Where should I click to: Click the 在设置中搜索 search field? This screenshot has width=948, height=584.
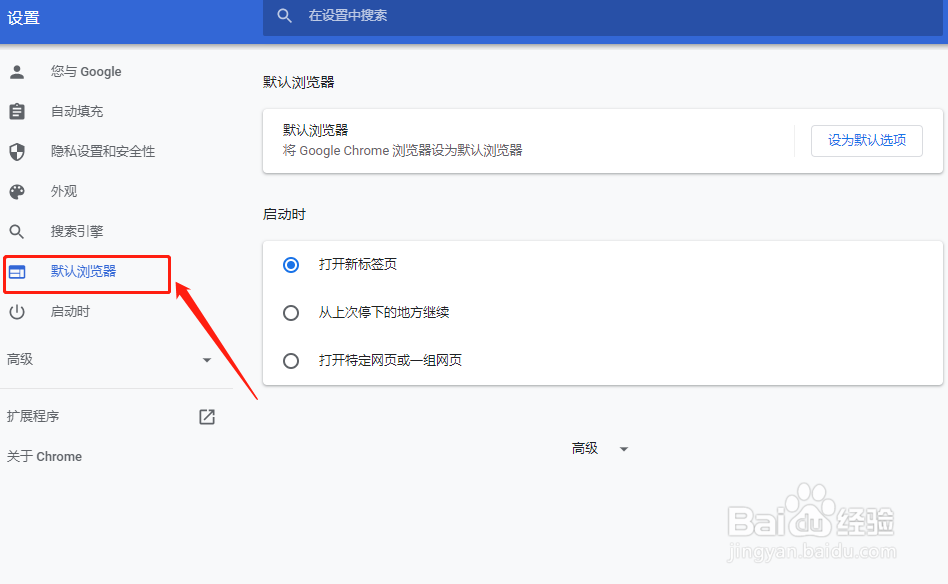(603, 16)
